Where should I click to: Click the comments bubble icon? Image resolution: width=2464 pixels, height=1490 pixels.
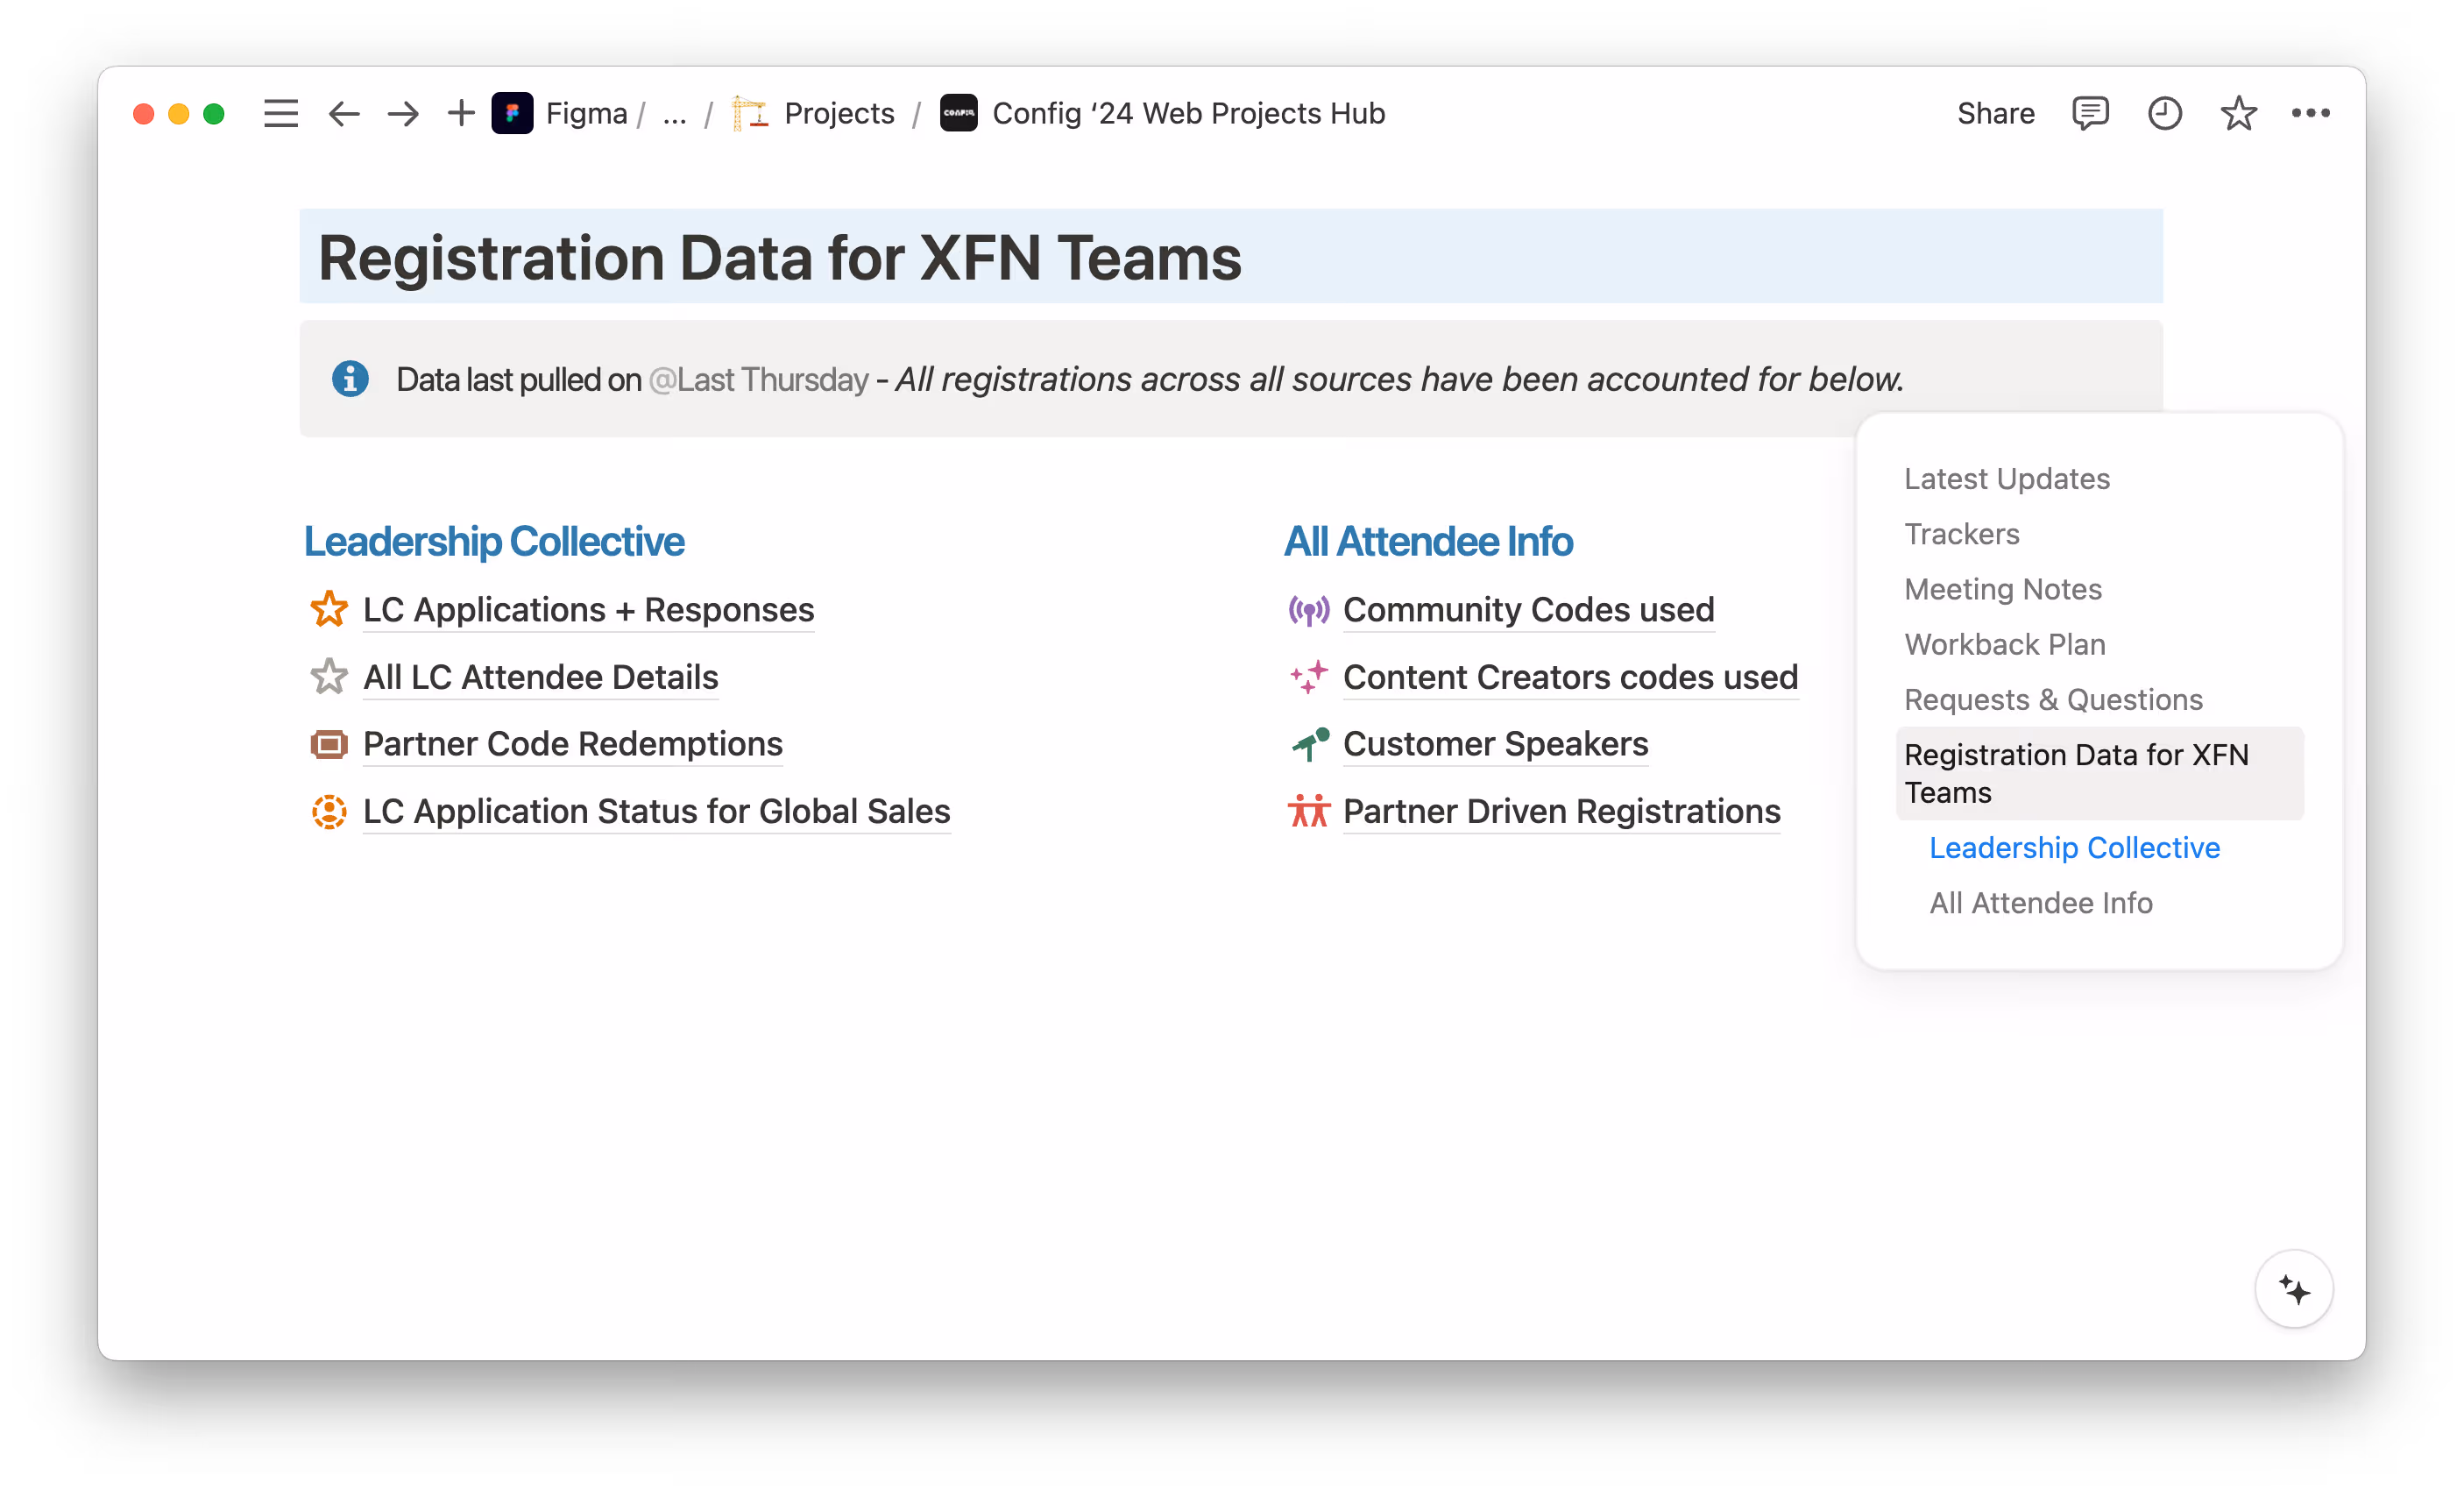pyautogui.click(x=2090, y=113)
